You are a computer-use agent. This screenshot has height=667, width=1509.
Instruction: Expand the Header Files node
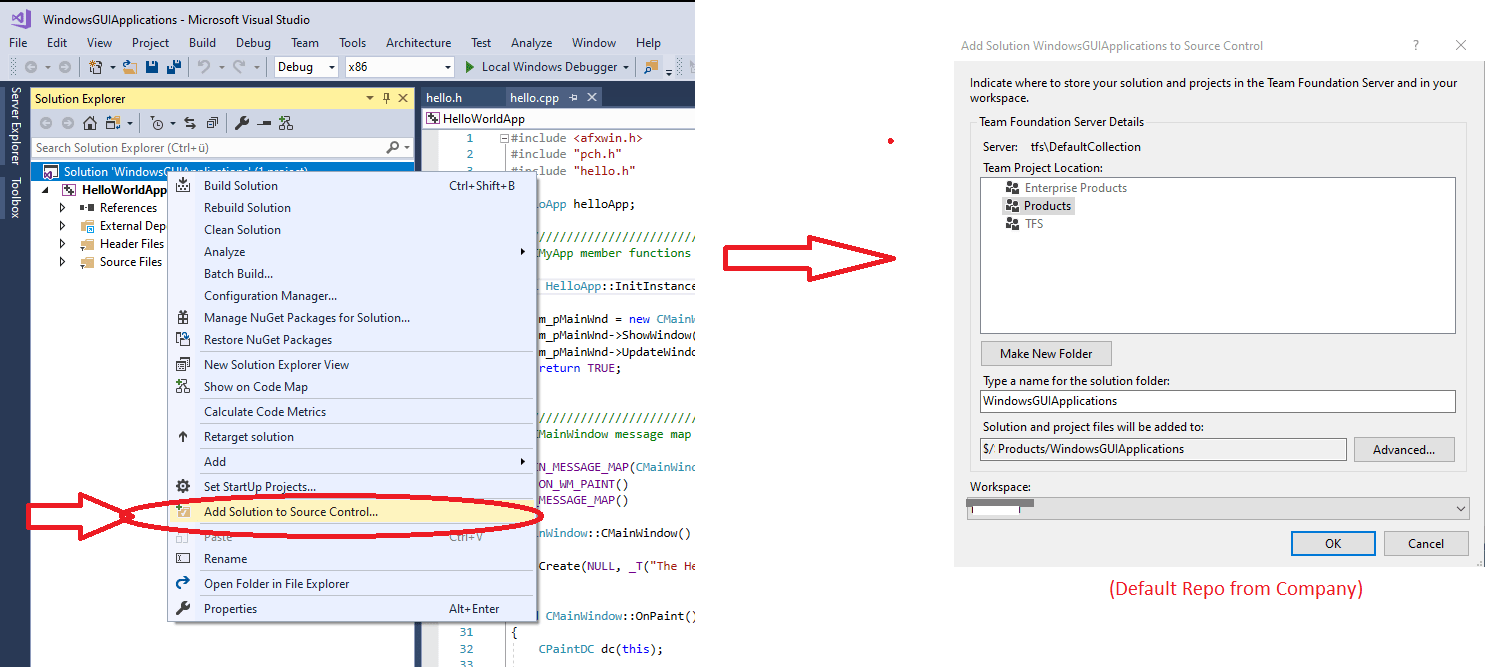pyautogui.click(x=62, y=244)
